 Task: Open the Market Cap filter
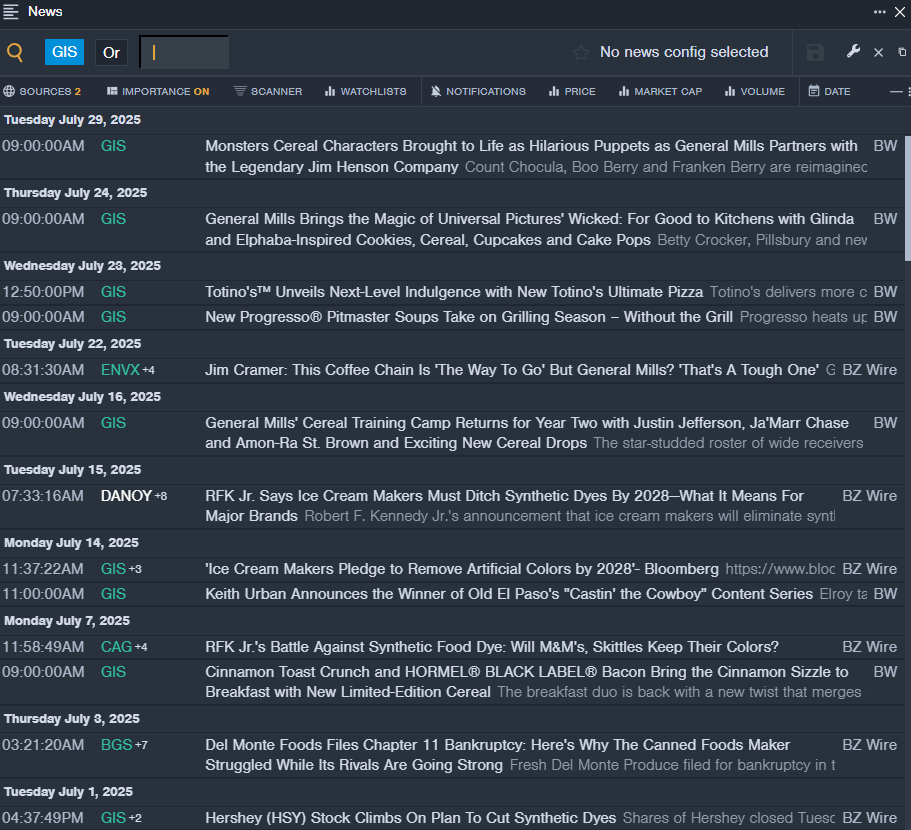click(x=661, y=91)
